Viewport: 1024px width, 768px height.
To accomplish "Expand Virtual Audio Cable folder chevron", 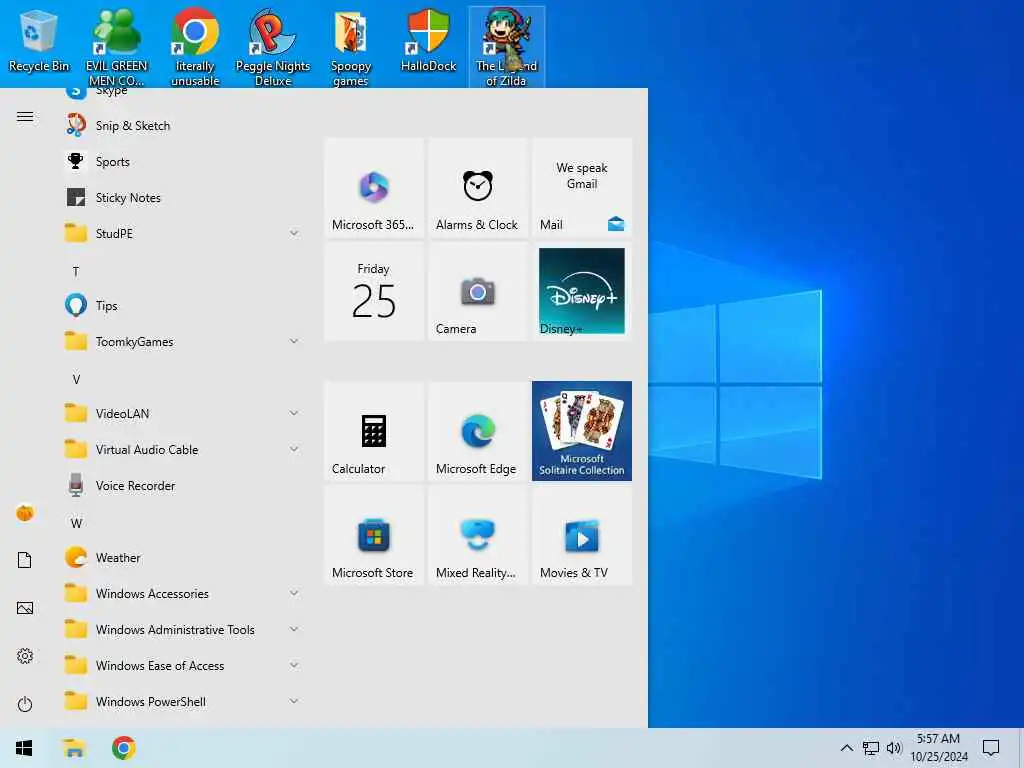I will tap(294, 449).
